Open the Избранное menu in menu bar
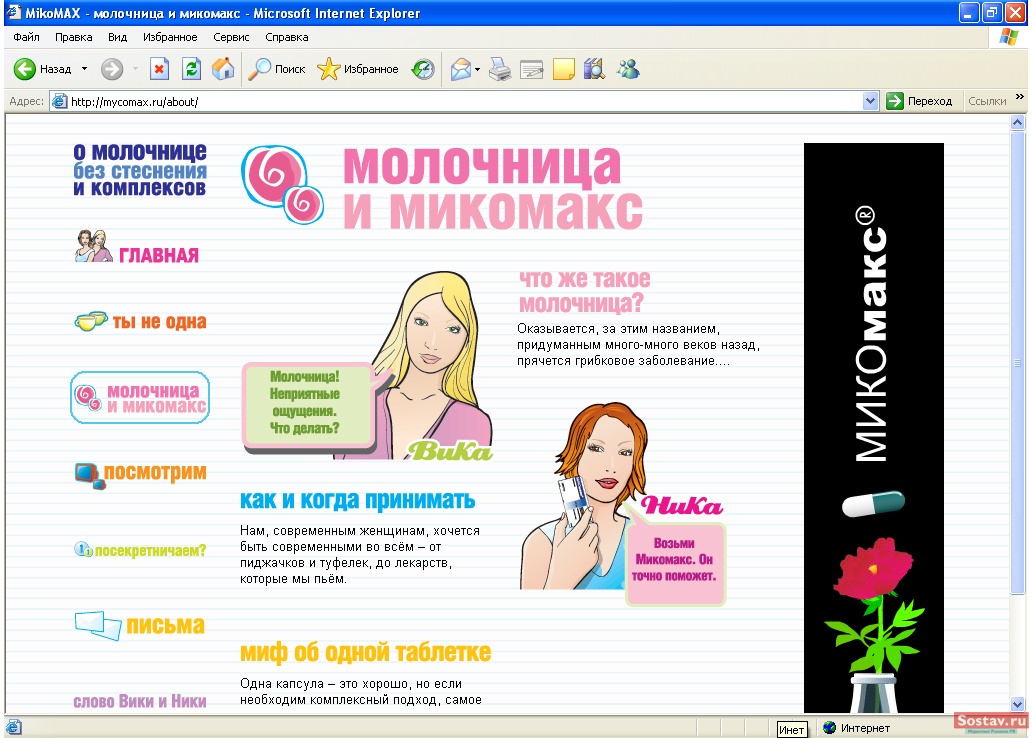Image resolution: width=1032 pixels, height=738 pixels. pos(170,37)
